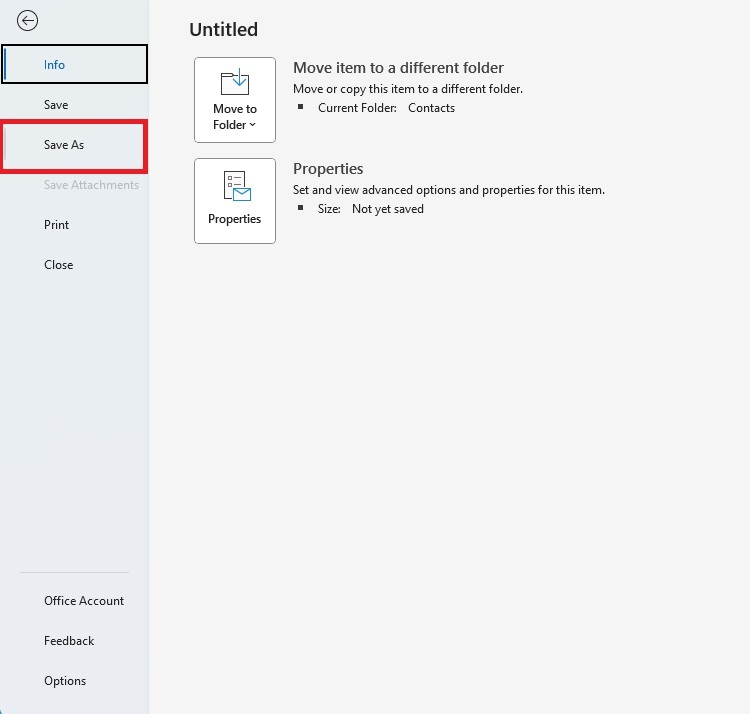Open the Print page

74,225
